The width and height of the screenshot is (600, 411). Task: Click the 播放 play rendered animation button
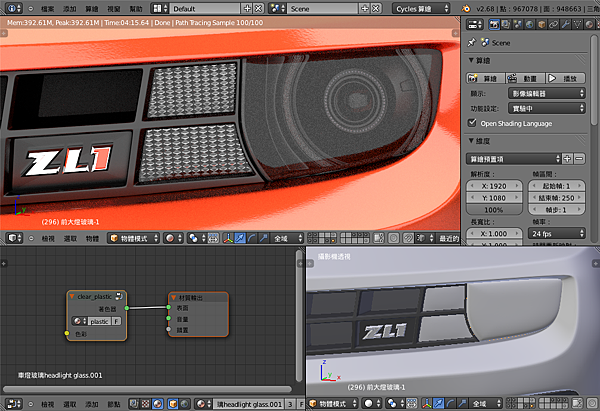click(566, 78)
